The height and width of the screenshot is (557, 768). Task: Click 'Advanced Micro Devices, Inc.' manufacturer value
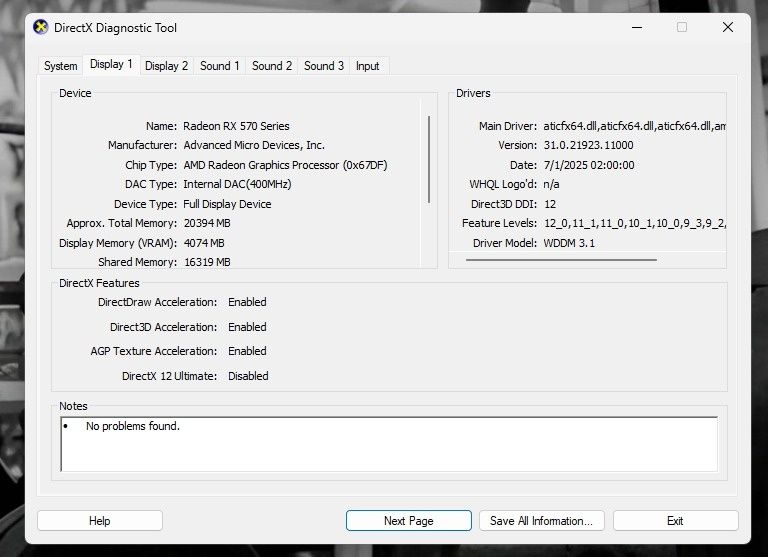(x=254, y=145)
